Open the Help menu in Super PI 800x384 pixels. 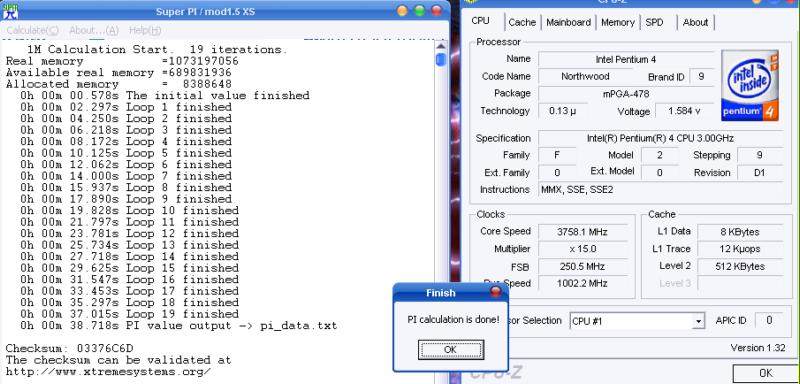coord(145,31)
